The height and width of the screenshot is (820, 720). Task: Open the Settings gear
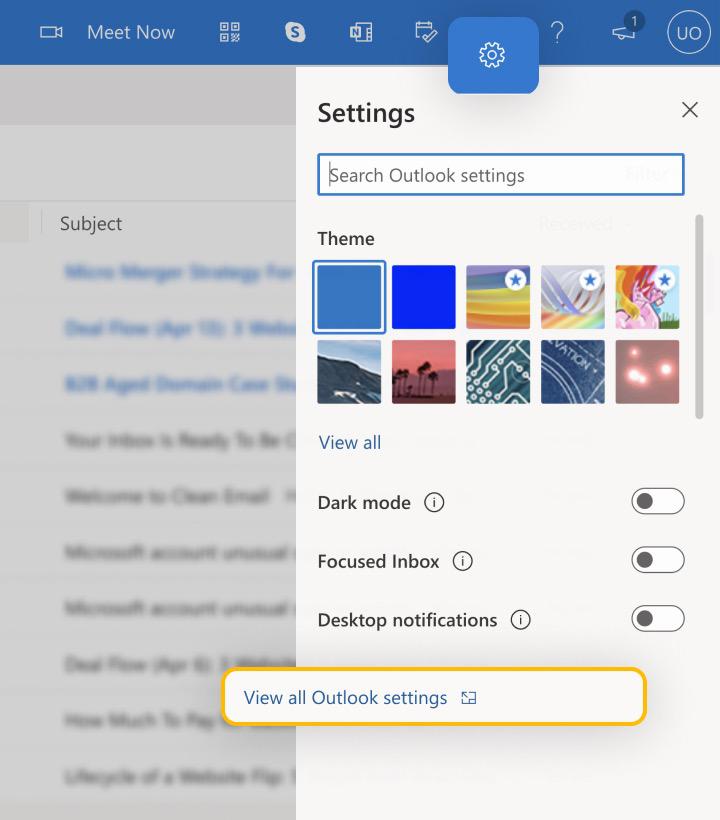click(x=493, y=55)
